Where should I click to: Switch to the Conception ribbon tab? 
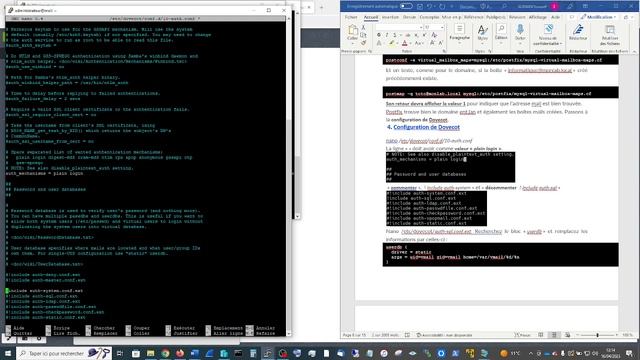[429, 17]
